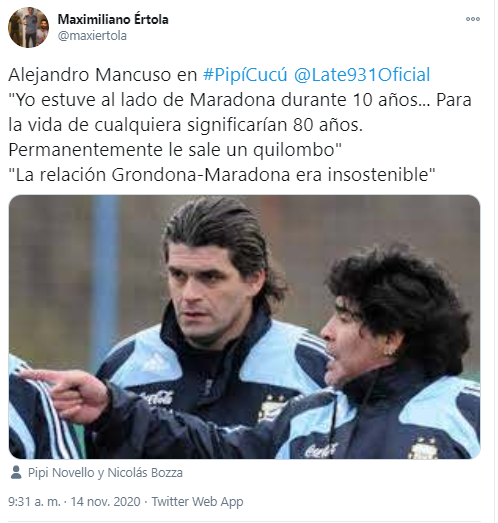
Task: Click the line "Yo estuve al lado de Maradona"
Action: 142,100
